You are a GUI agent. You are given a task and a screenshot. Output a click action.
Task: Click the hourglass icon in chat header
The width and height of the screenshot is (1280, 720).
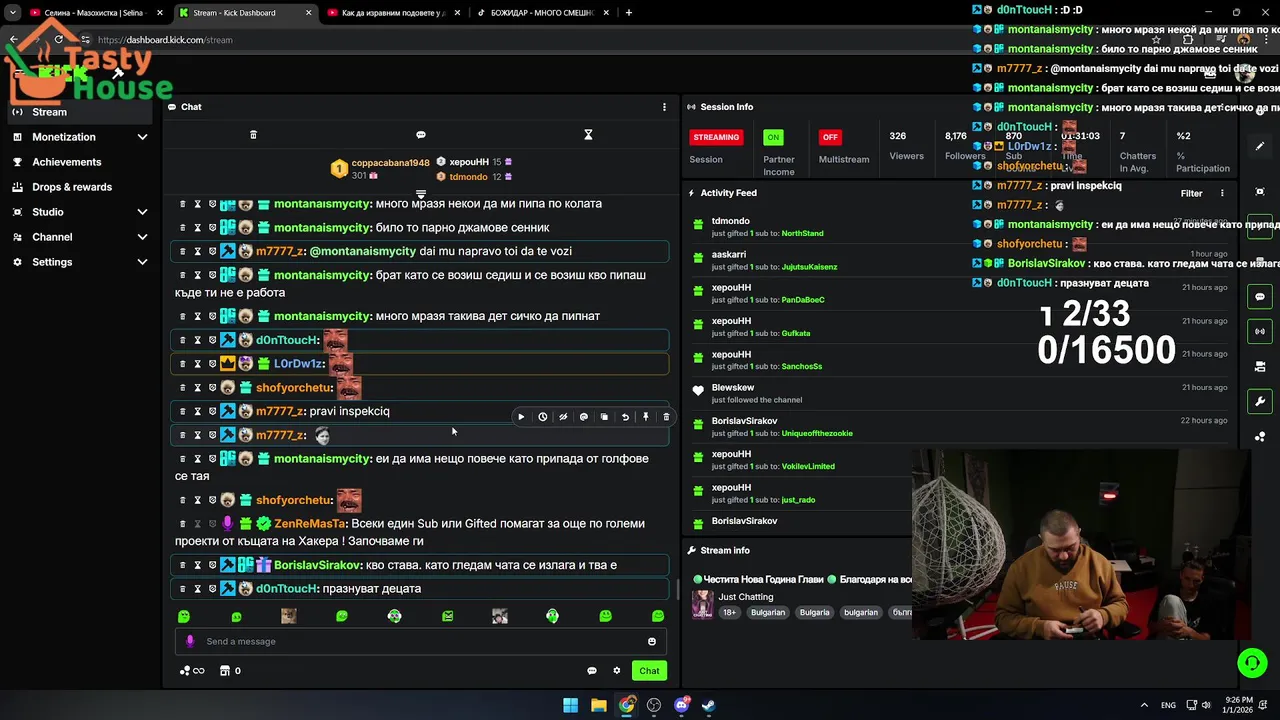coord(588,135)
